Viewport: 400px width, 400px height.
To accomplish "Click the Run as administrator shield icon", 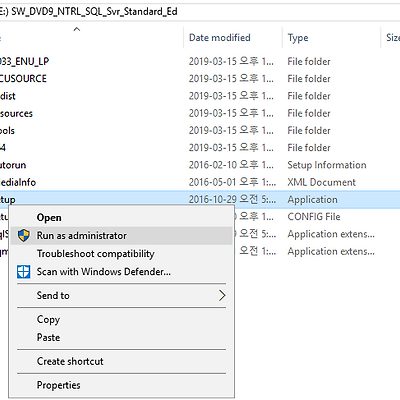I will [x=24, y=236].
